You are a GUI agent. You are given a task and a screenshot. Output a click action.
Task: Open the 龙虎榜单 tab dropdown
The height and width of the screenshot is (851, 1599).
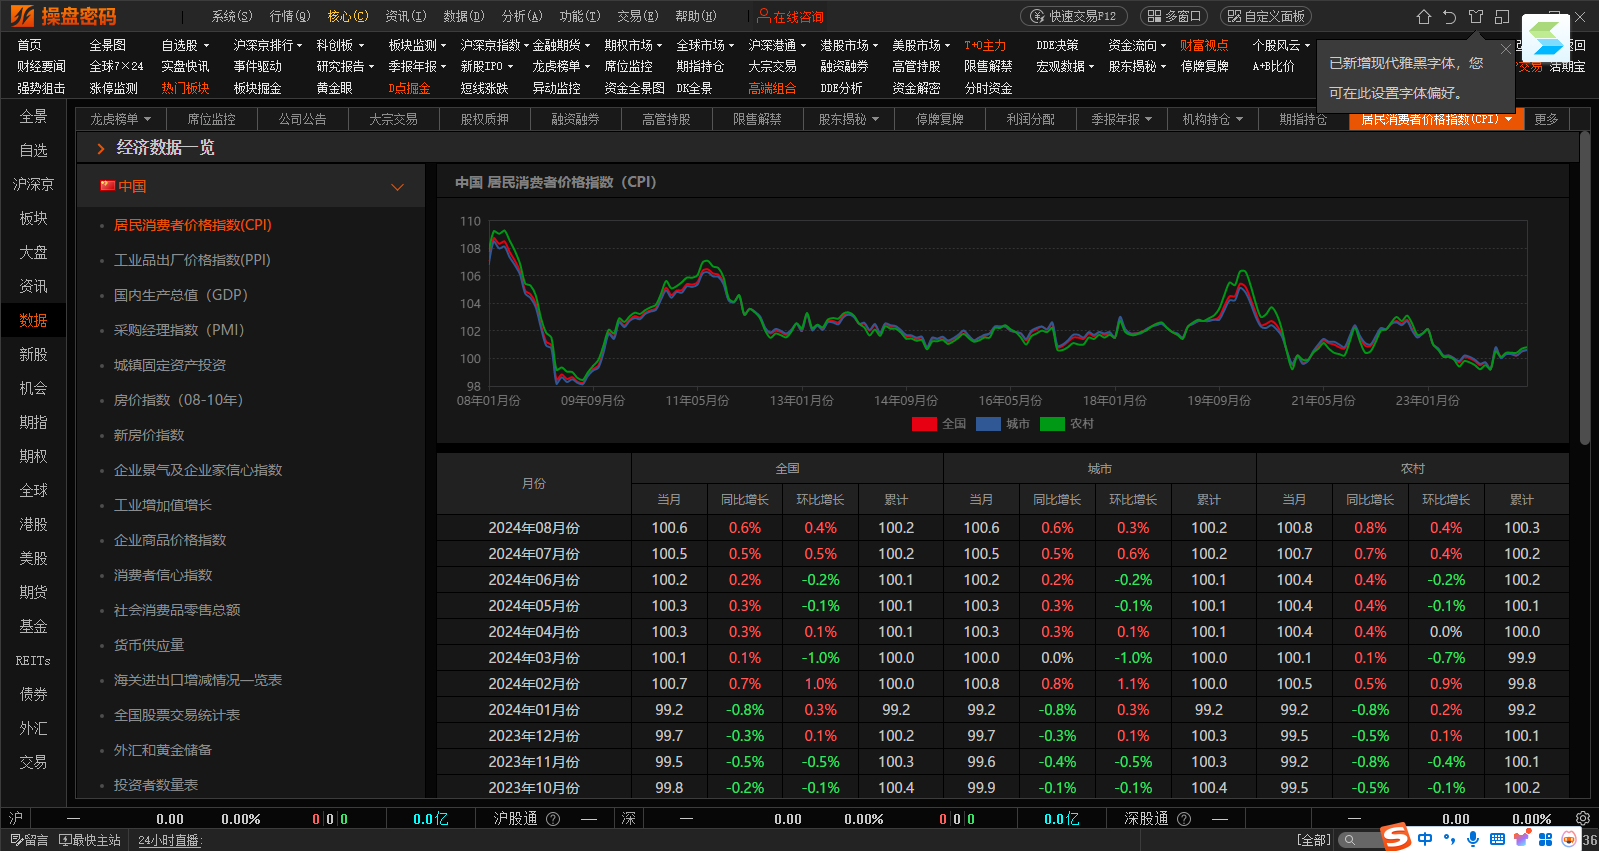[147, 119]
